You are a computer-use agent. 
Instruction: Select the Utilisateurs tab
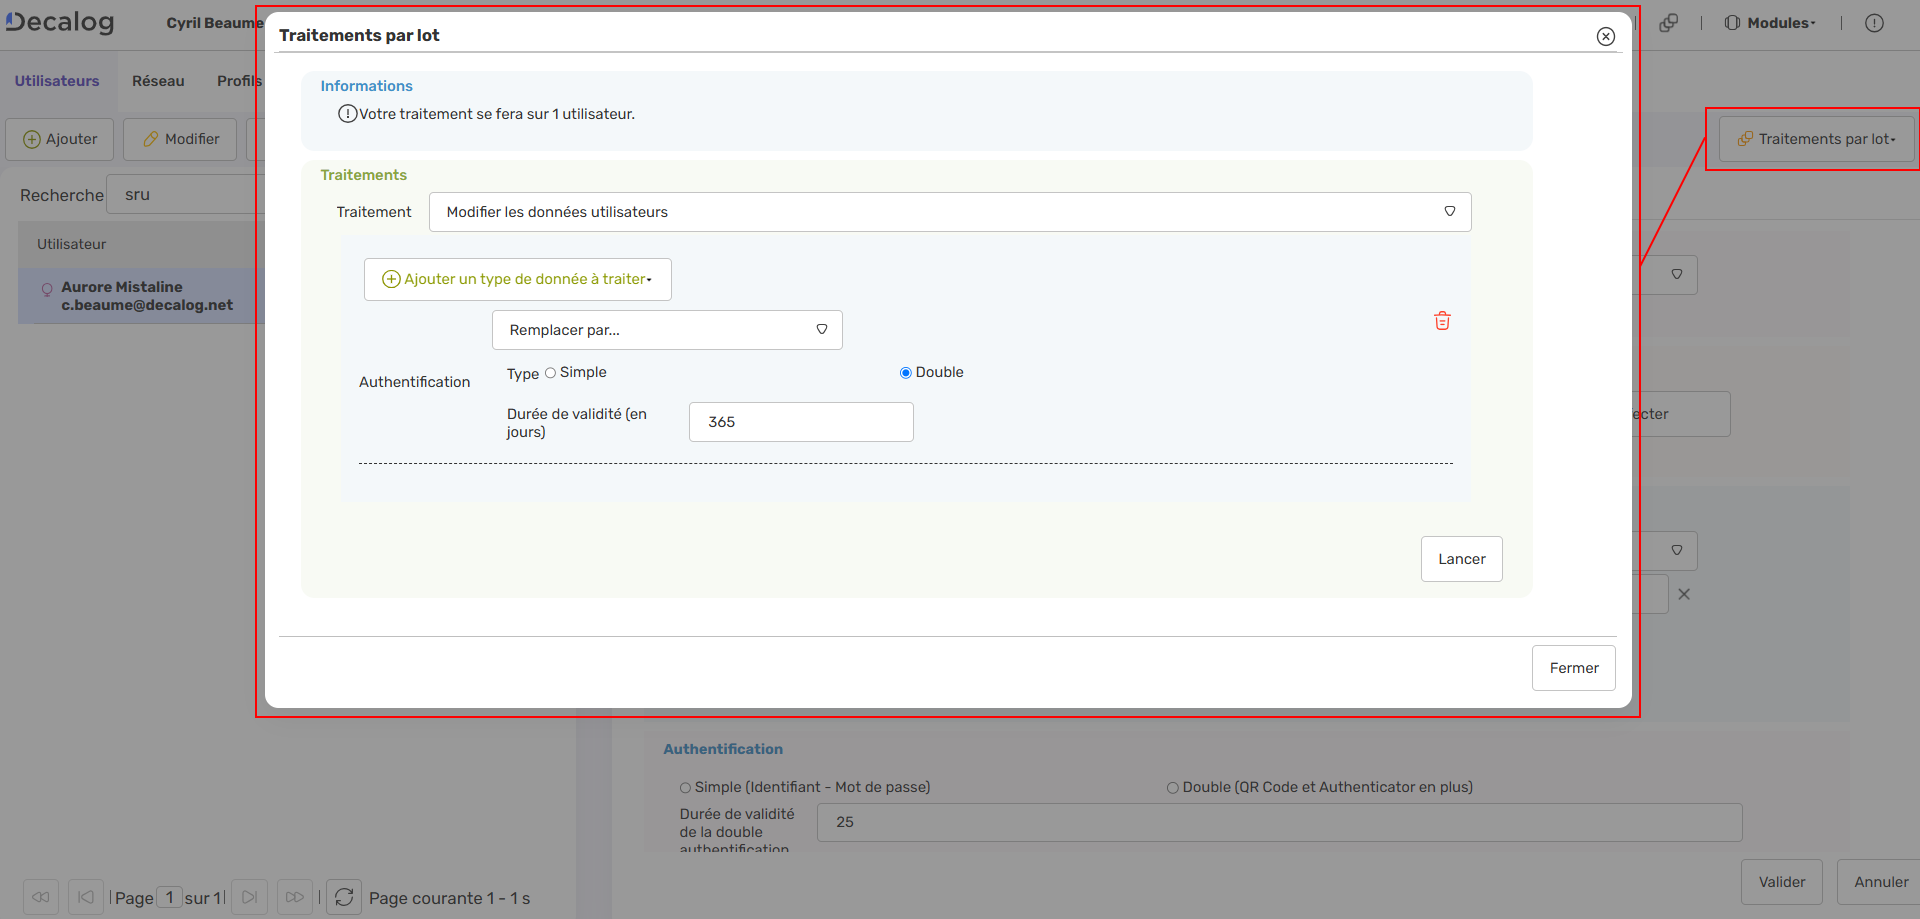[x=57, y=81]
